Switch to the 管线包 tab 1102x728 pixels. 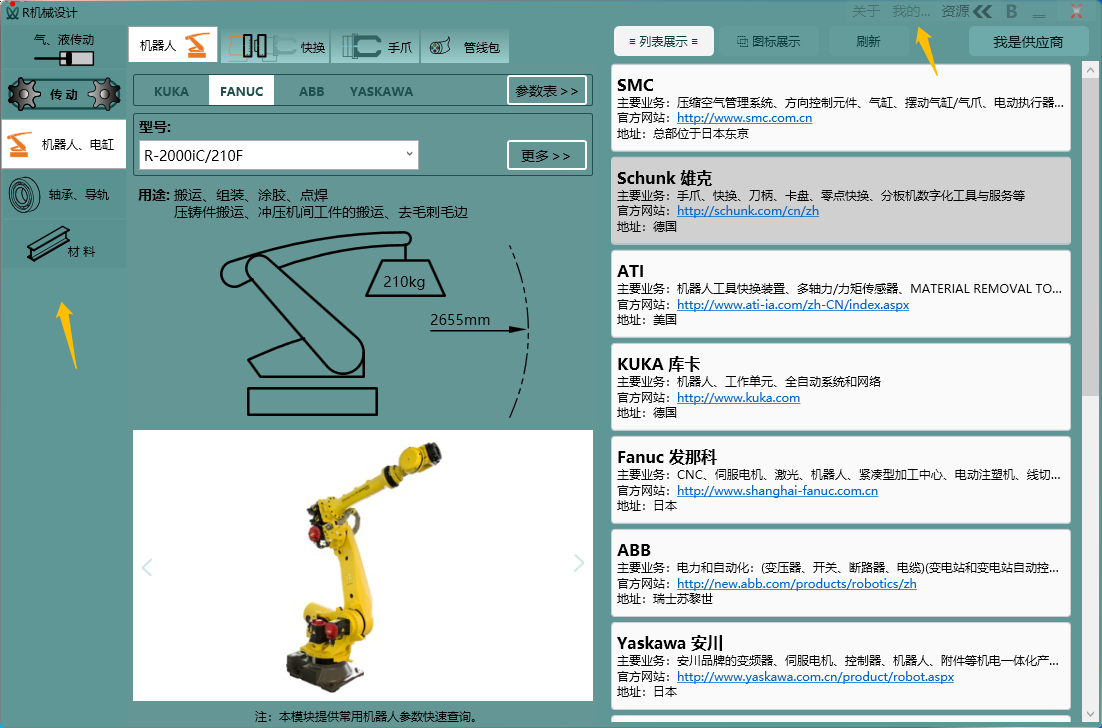[465, 47]
